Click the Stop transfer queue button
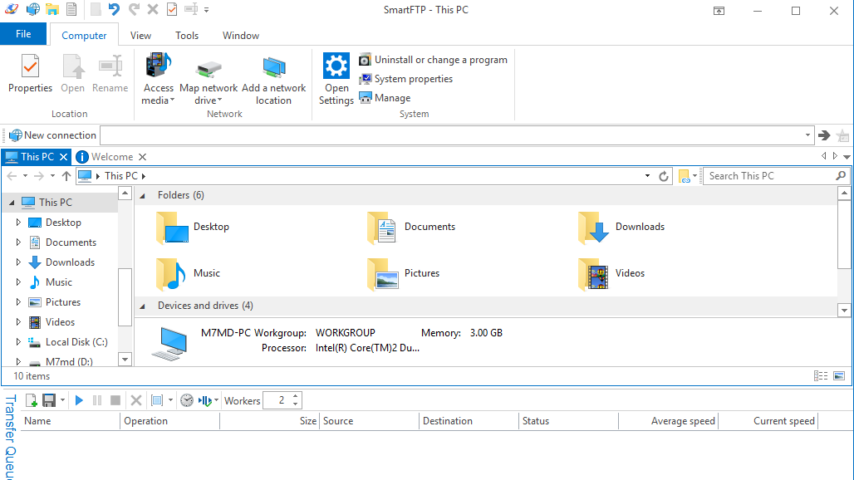 (x=115, y=400)
